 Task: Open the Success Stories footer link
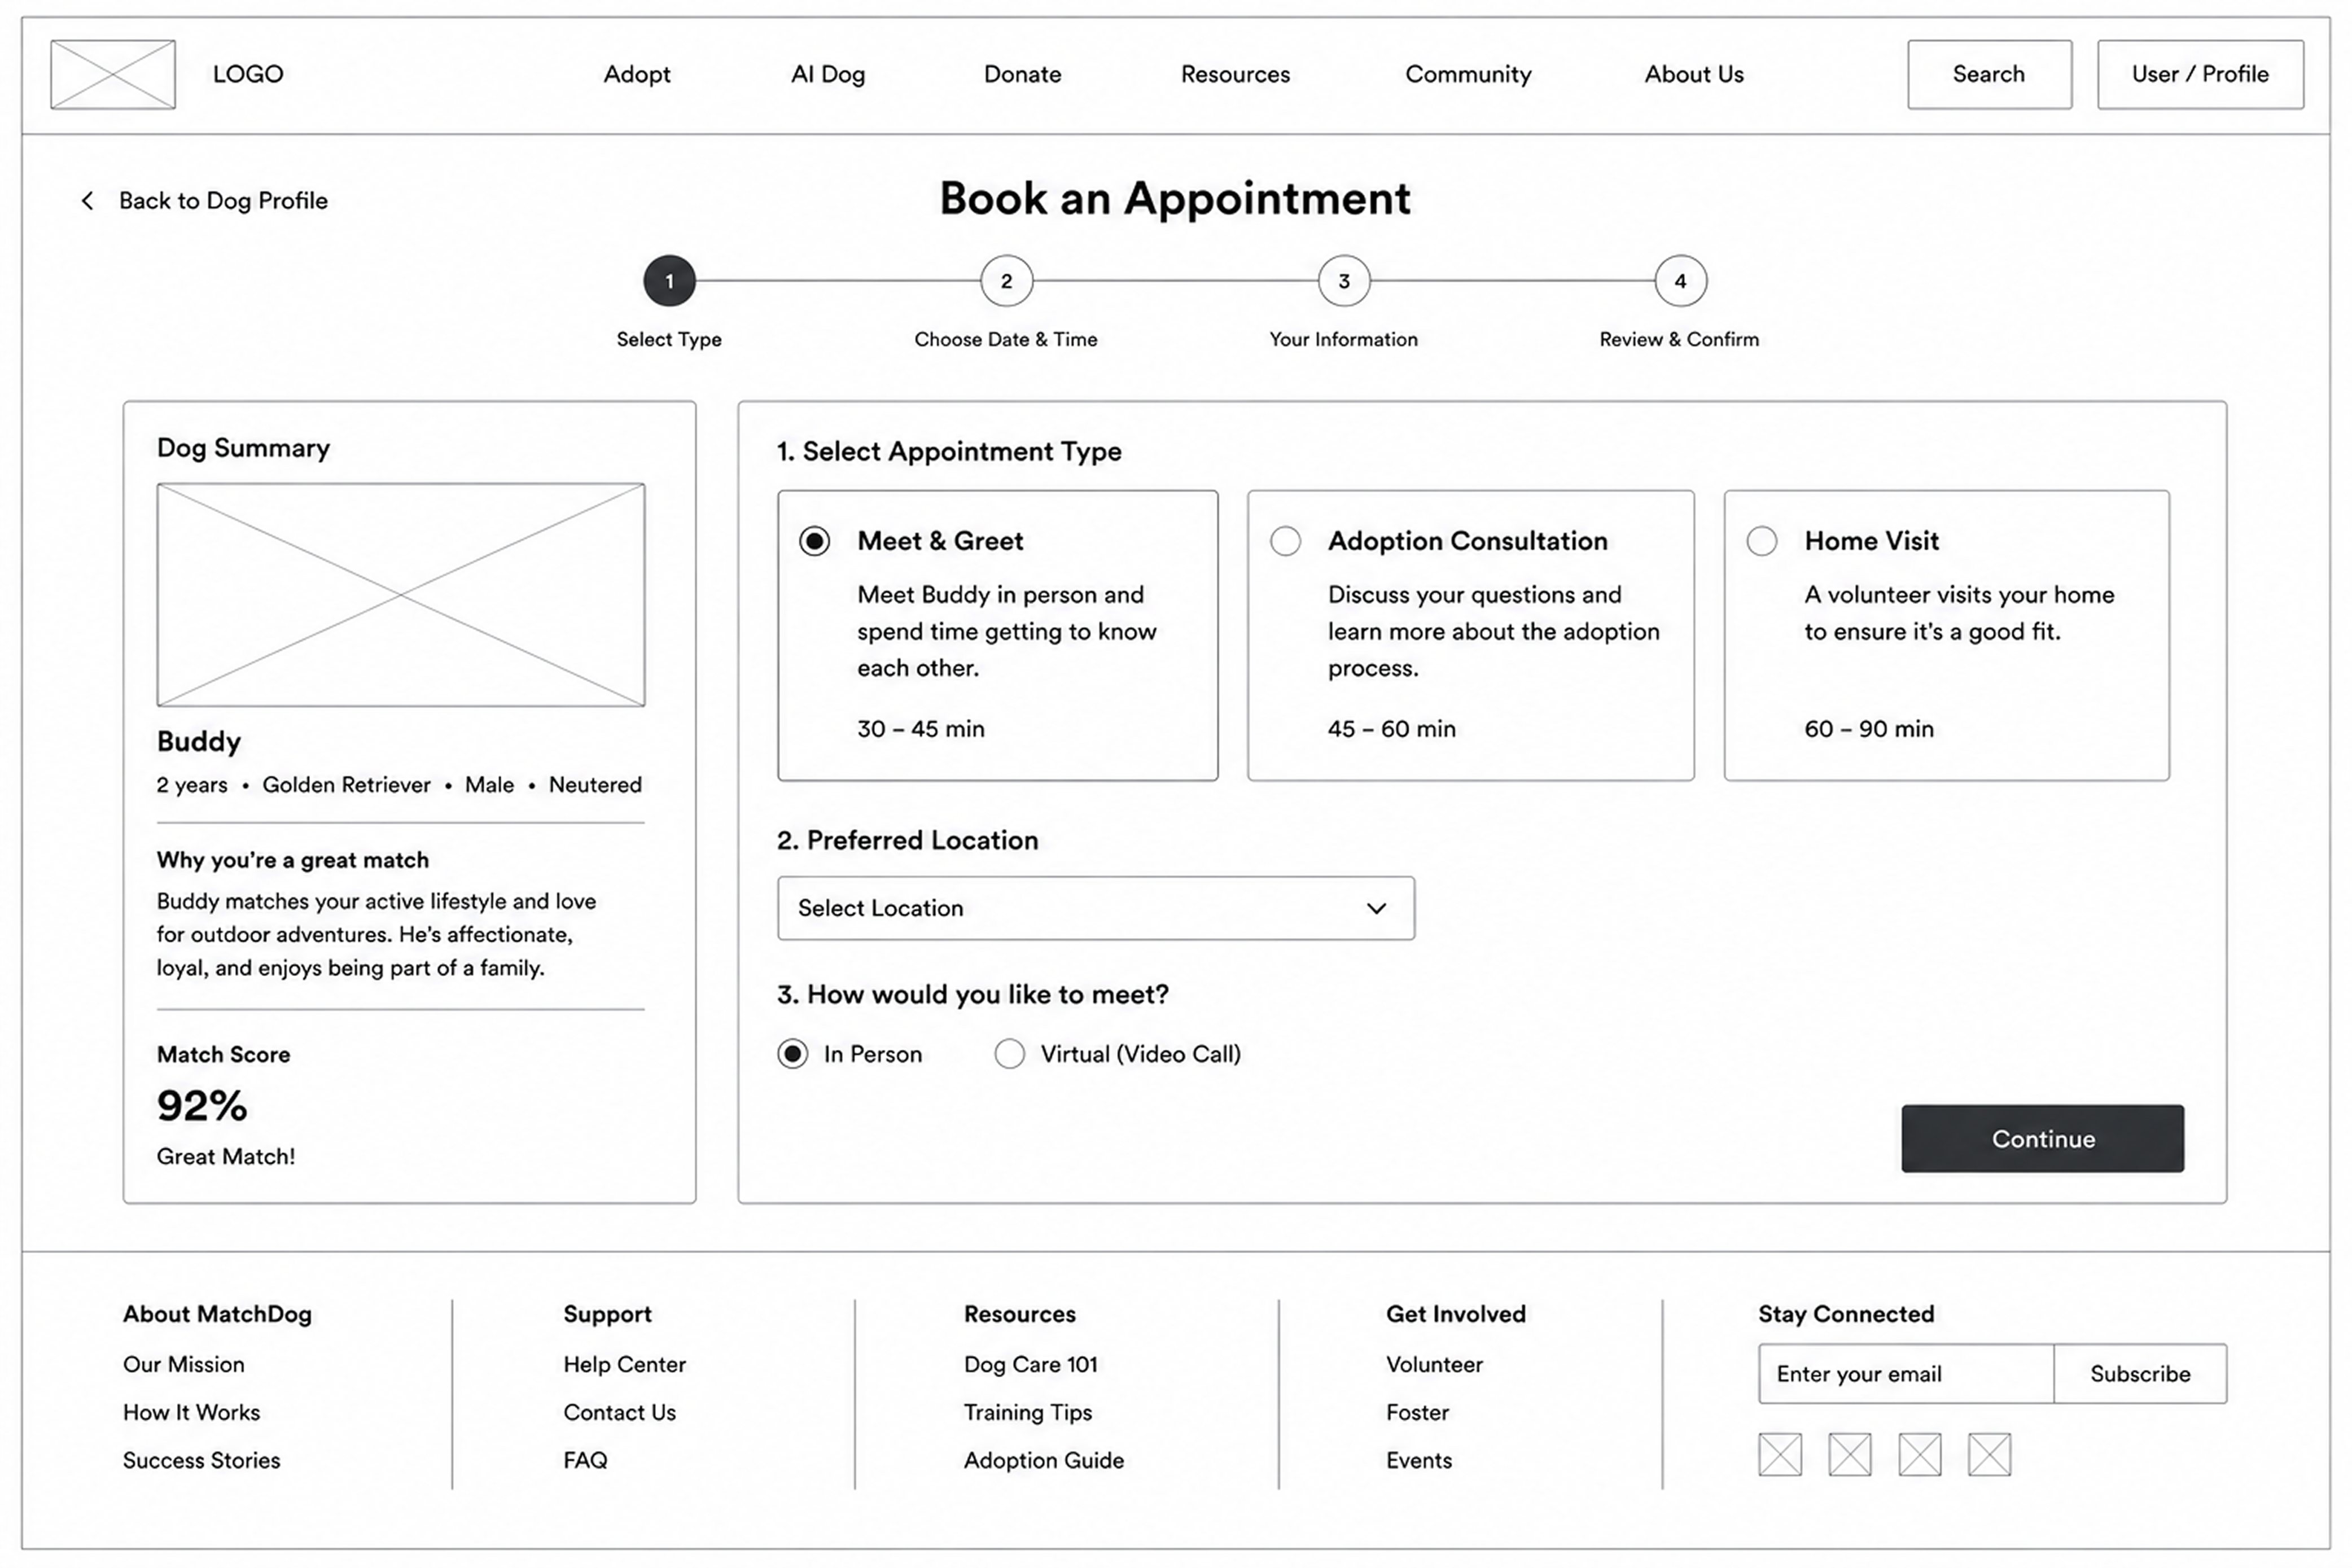[202, 1461]
